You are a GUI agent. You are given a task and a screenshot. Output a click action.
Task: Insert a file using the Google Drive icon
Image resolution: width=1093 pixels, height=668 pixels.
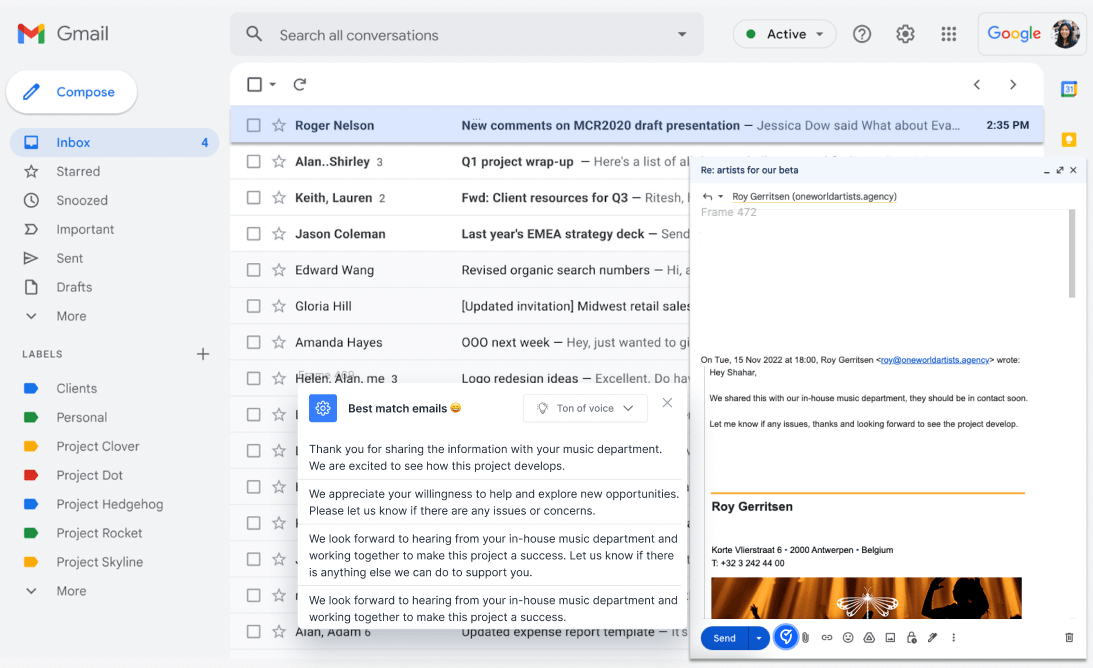click(869, 638)
